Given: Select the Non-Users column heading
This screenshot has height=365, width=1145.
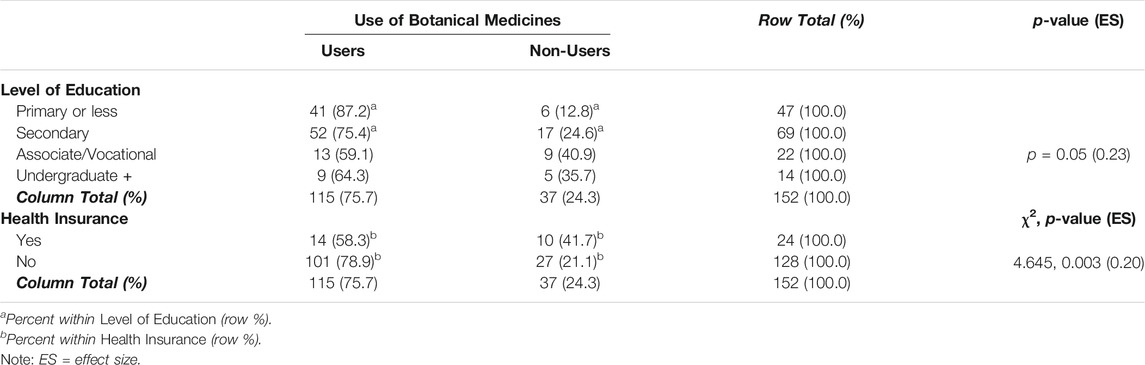Looking at the screenshot, I should coord(571,51).
